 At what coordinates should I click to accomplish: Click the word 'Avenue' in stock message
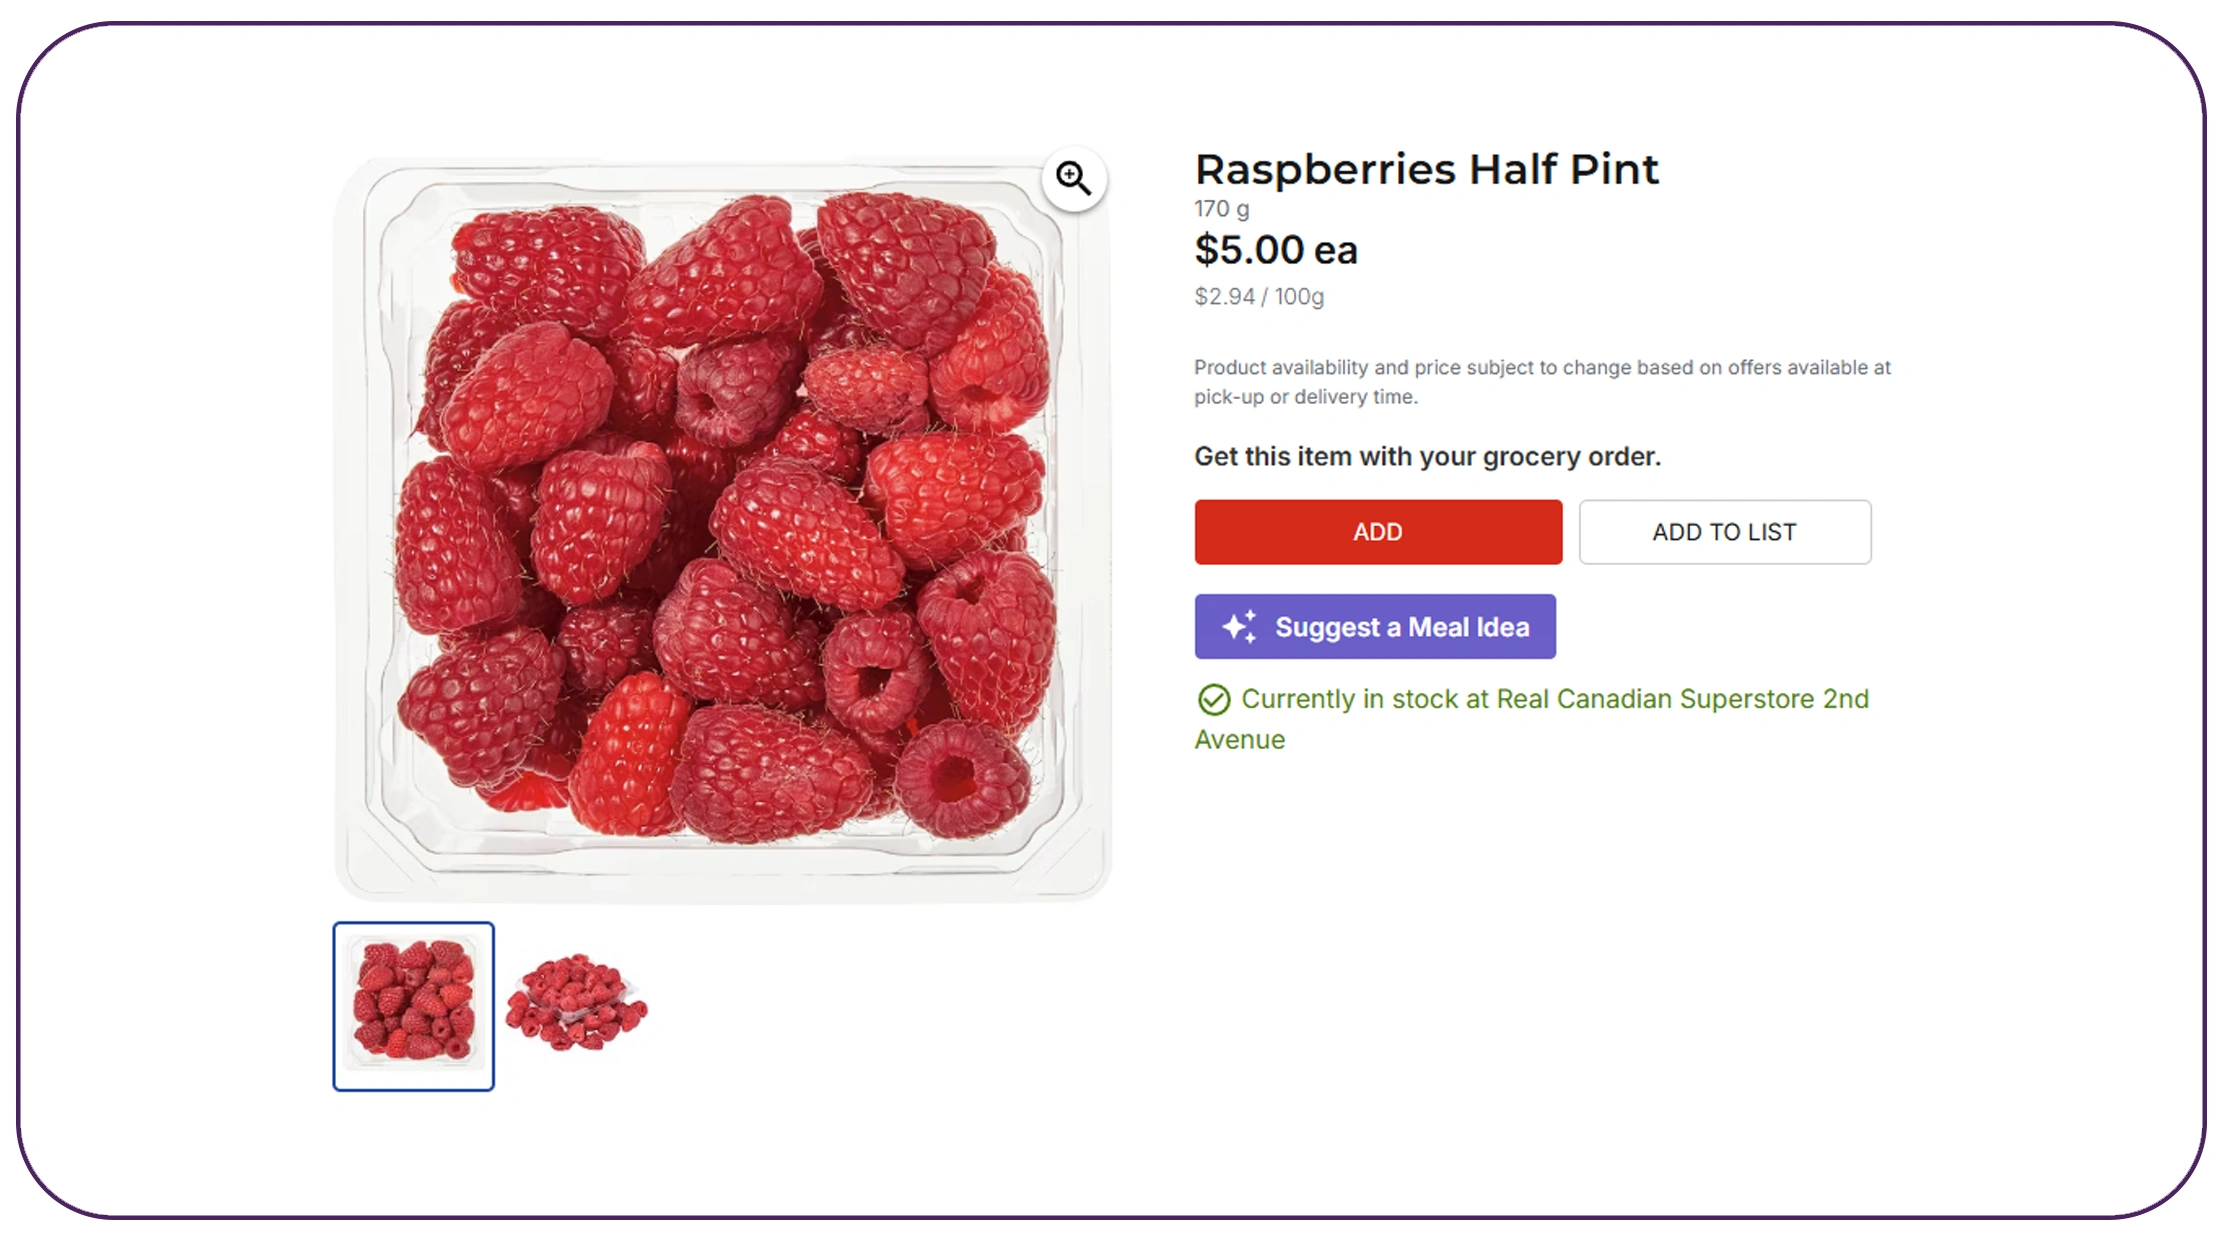coord(1239,740)
